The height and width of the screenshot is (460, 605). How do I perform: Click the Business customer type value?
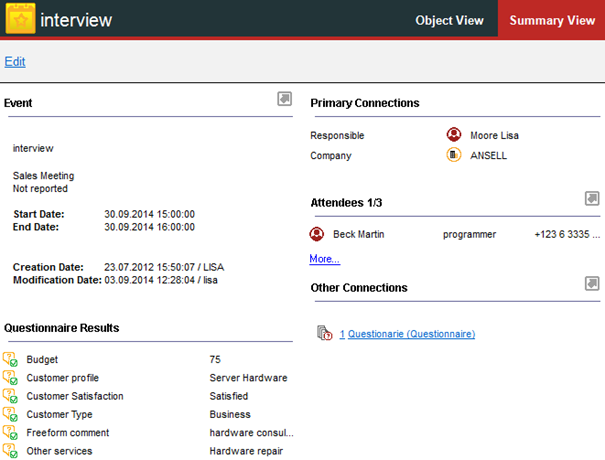pos(230,414)
